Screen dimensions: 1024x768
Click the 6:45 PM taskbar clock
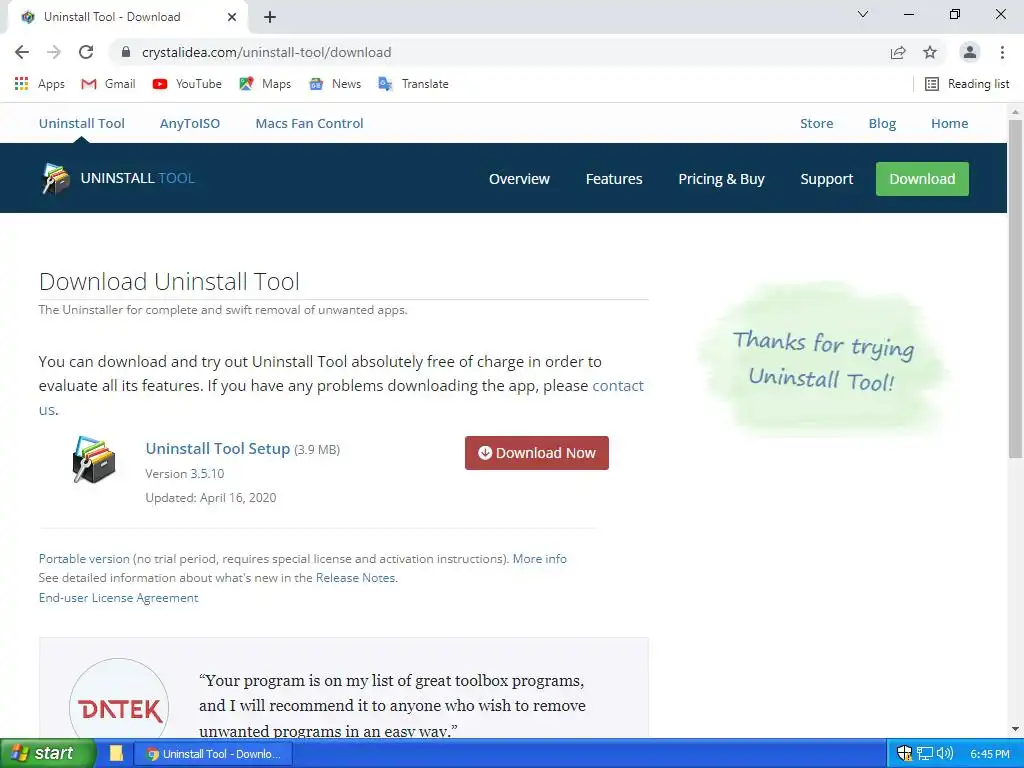990,754
